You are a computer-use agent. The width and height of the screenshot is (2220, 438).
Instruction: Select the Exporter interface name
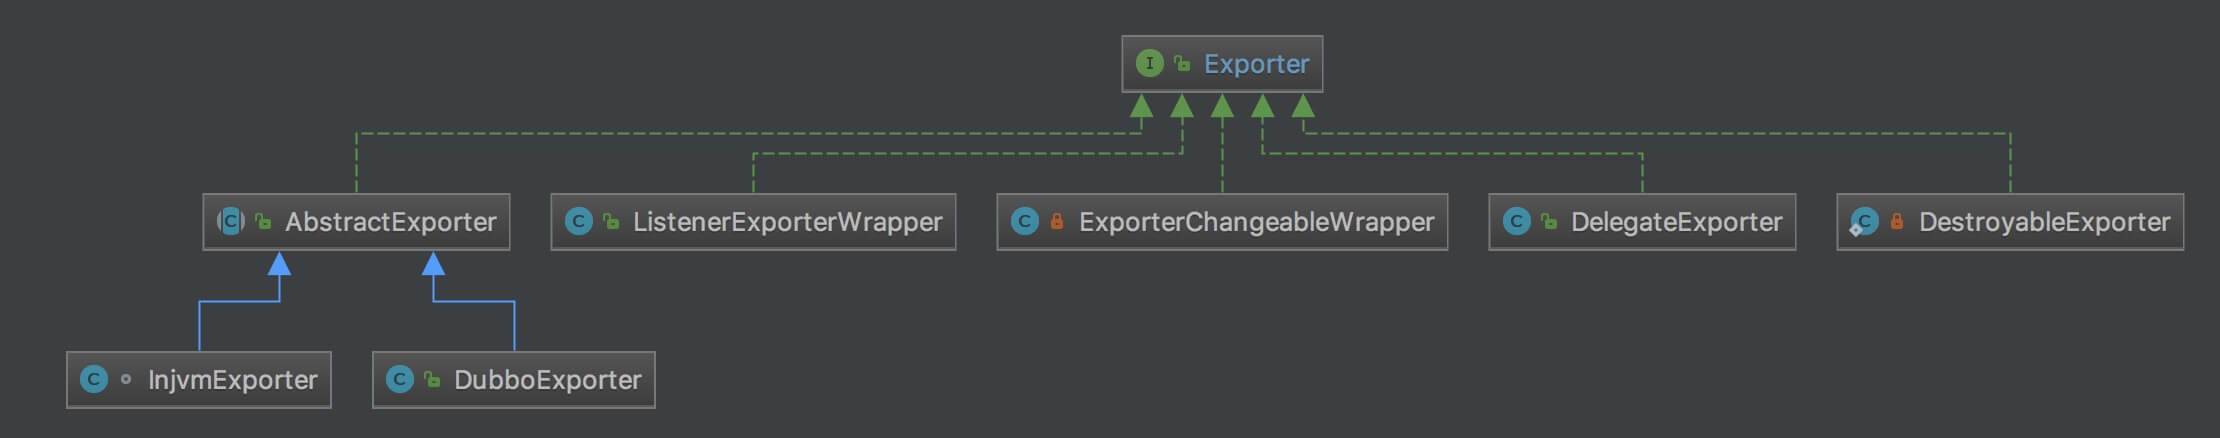(x=1256, y=64)
